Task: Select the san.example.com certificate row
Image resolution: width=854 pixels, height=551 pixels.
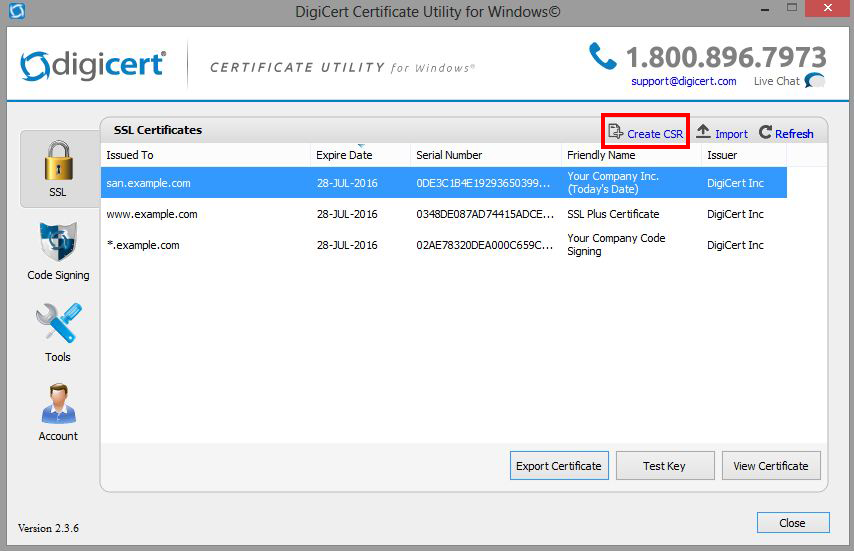Action: click(444, 182)
